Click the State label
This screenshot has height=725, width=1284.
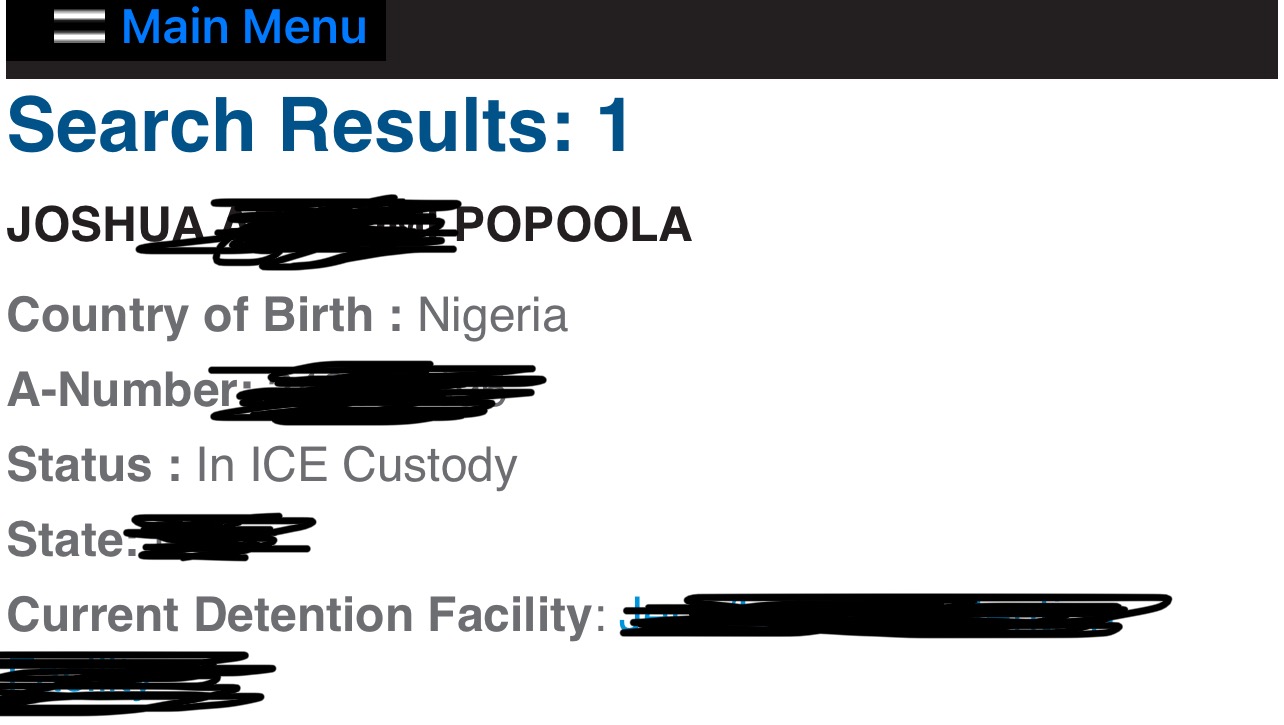click(x=68, y=540)
